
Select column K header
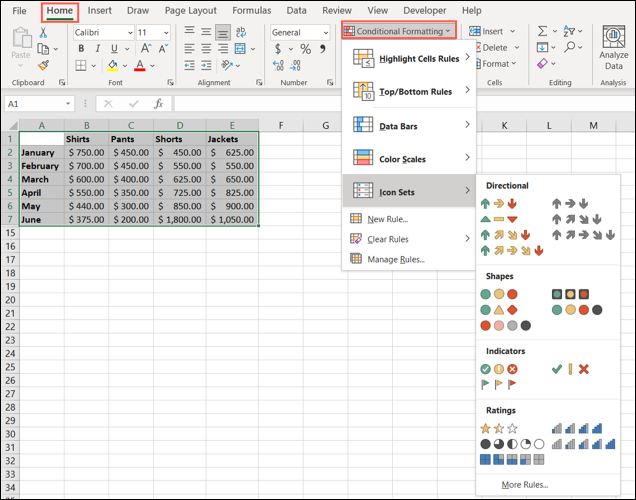click(504, 125)
